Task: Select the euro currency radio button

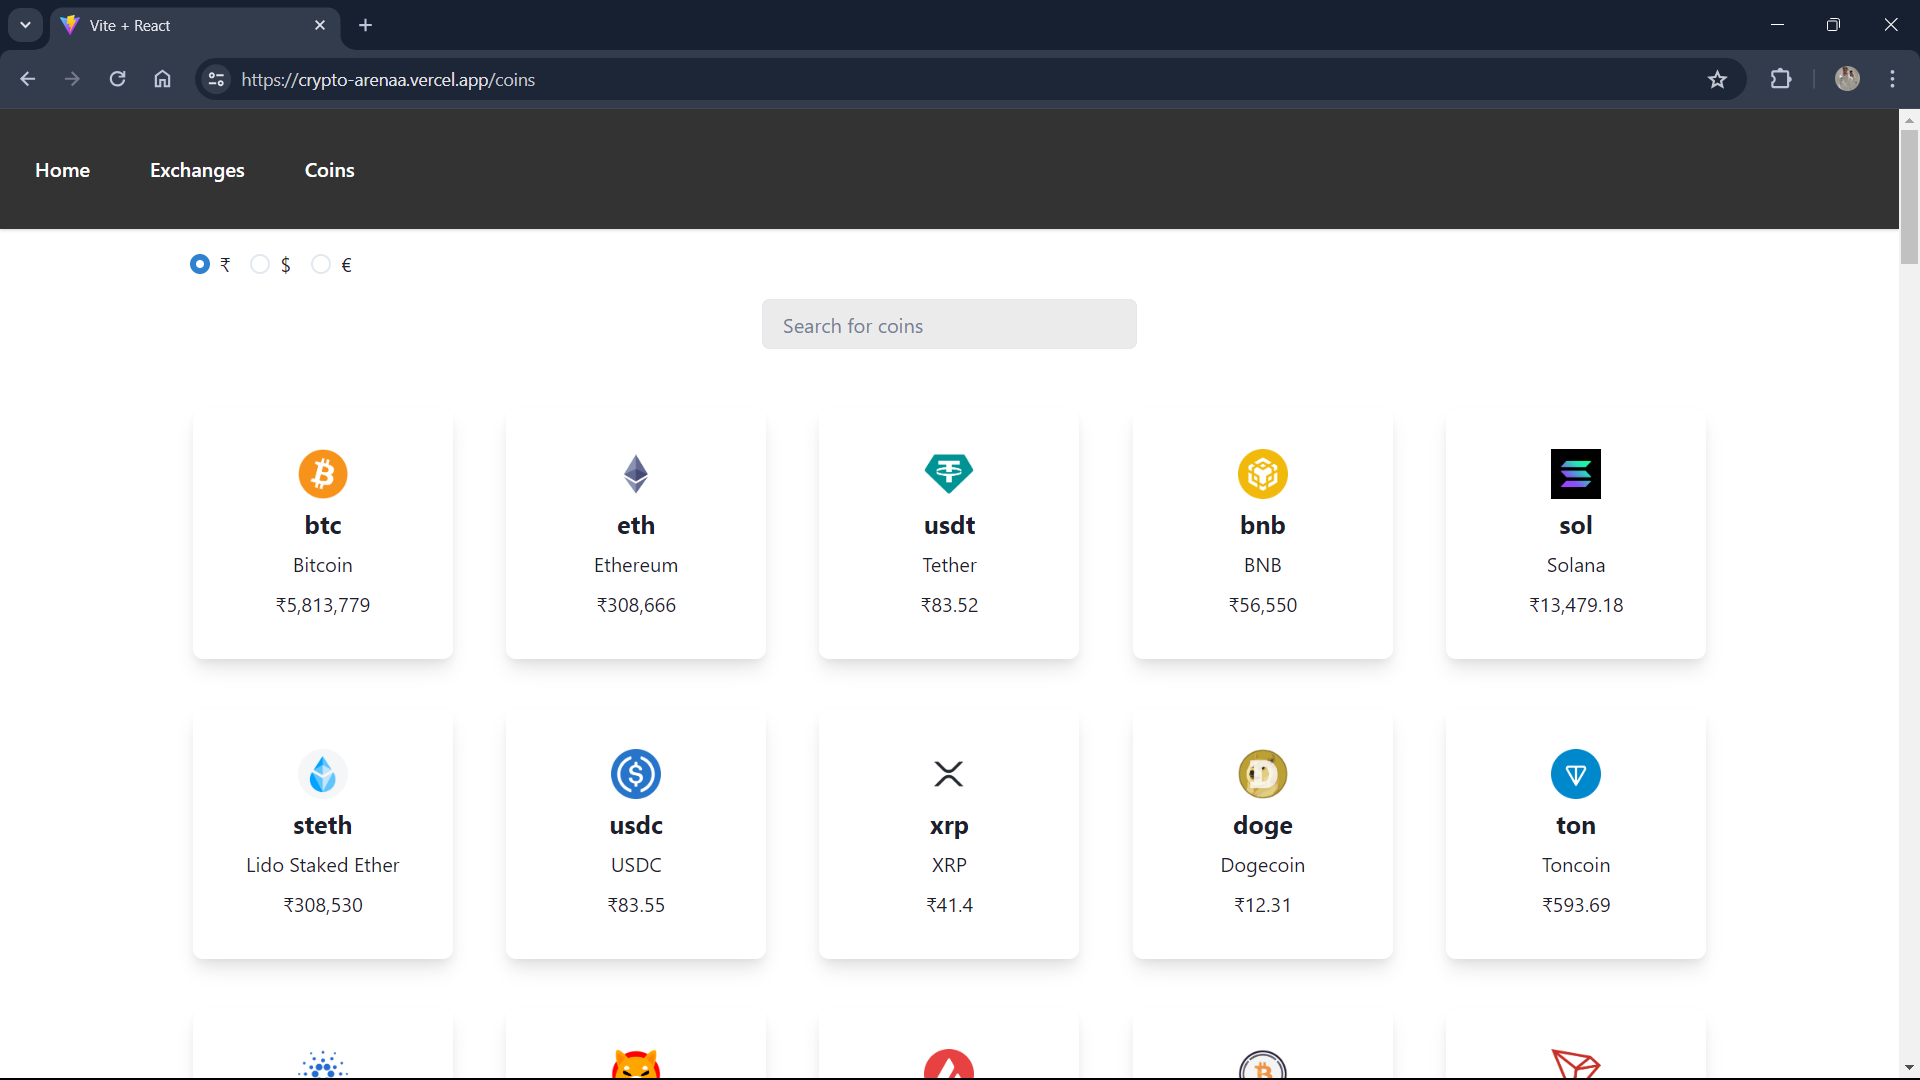Action: 321,264
